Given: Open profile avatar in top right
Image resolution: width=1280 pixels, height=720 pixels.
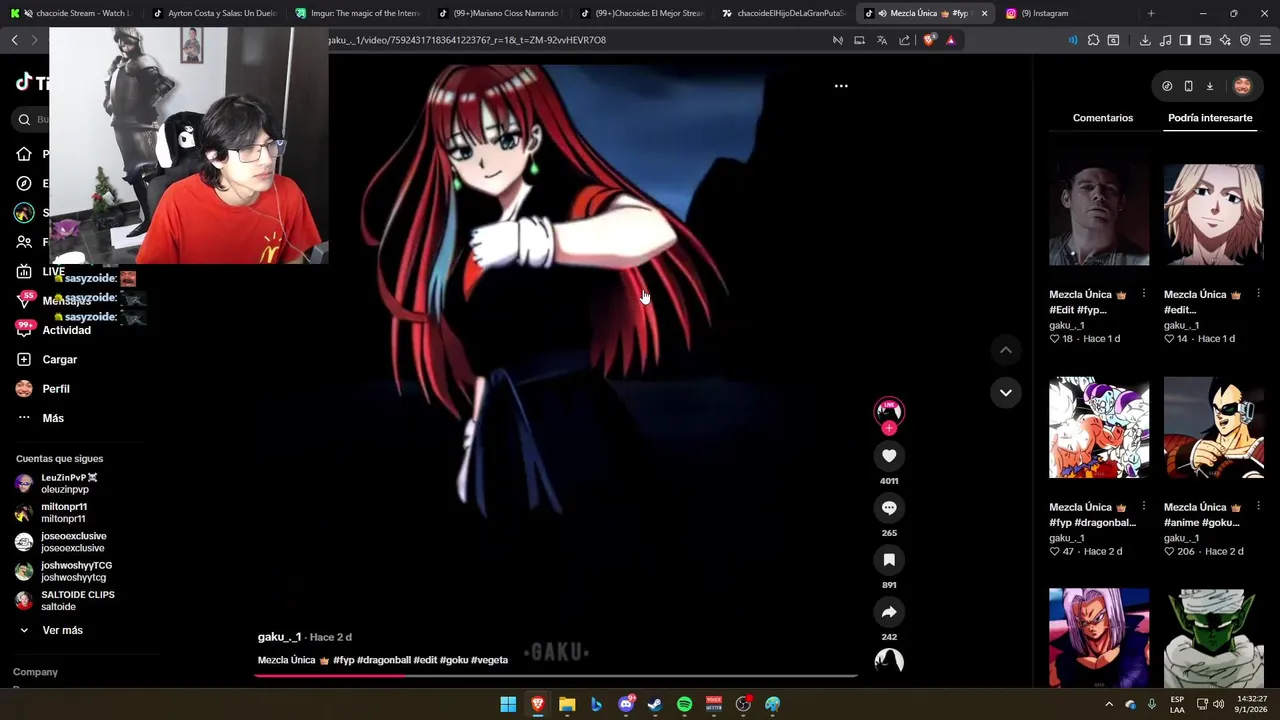Looking at the screenshot, I should tap(1243, 86).
